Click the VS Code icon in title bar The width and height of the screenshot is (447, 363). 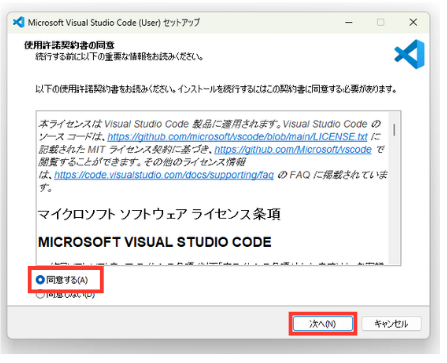pyautogui.click(x=19, y=22)
